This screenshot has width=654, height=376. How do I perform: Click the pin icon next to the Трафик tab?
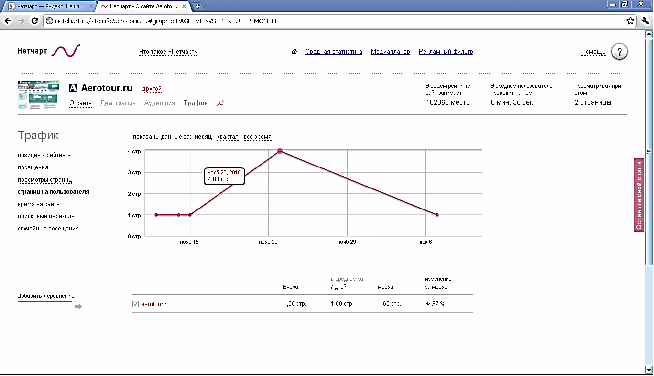[220, 103]
